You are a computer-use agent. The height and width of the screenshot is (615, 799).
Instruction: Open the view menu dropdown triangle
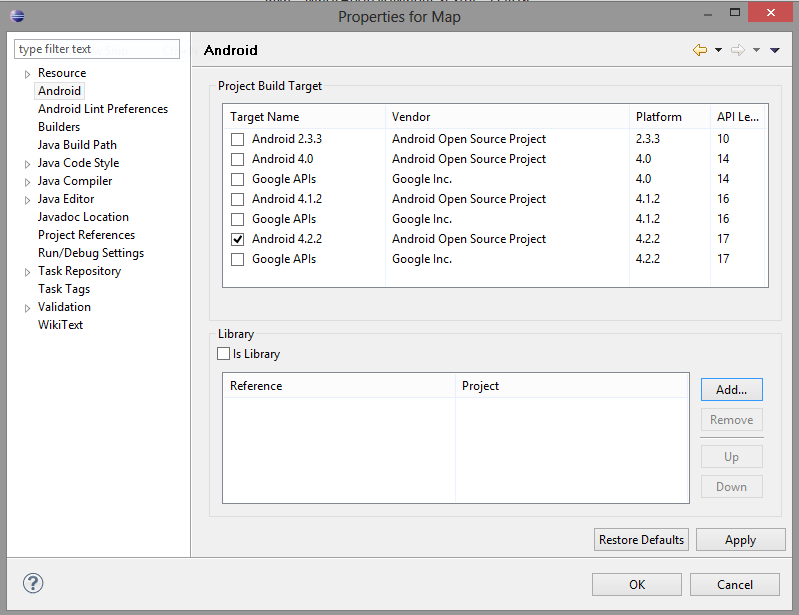pyautogui.click(x=775, y=50)
